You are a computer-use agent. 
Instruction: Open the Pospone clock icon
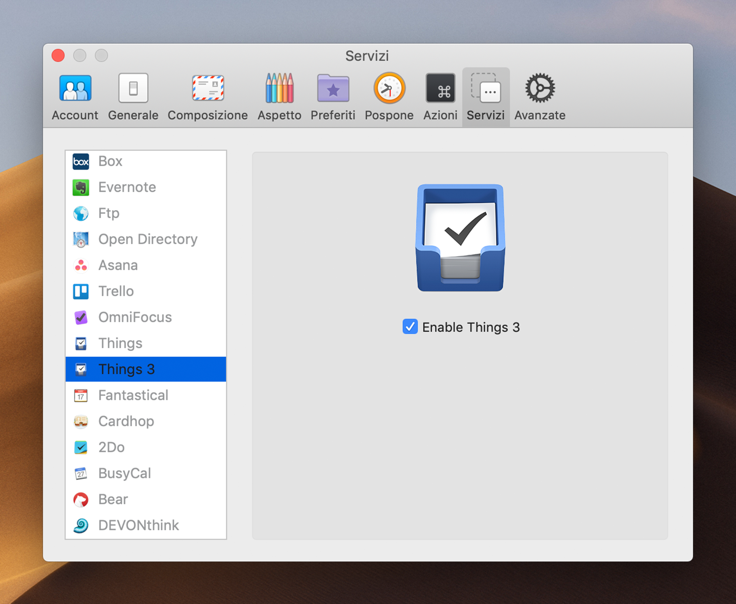click(x=389, y=88)
